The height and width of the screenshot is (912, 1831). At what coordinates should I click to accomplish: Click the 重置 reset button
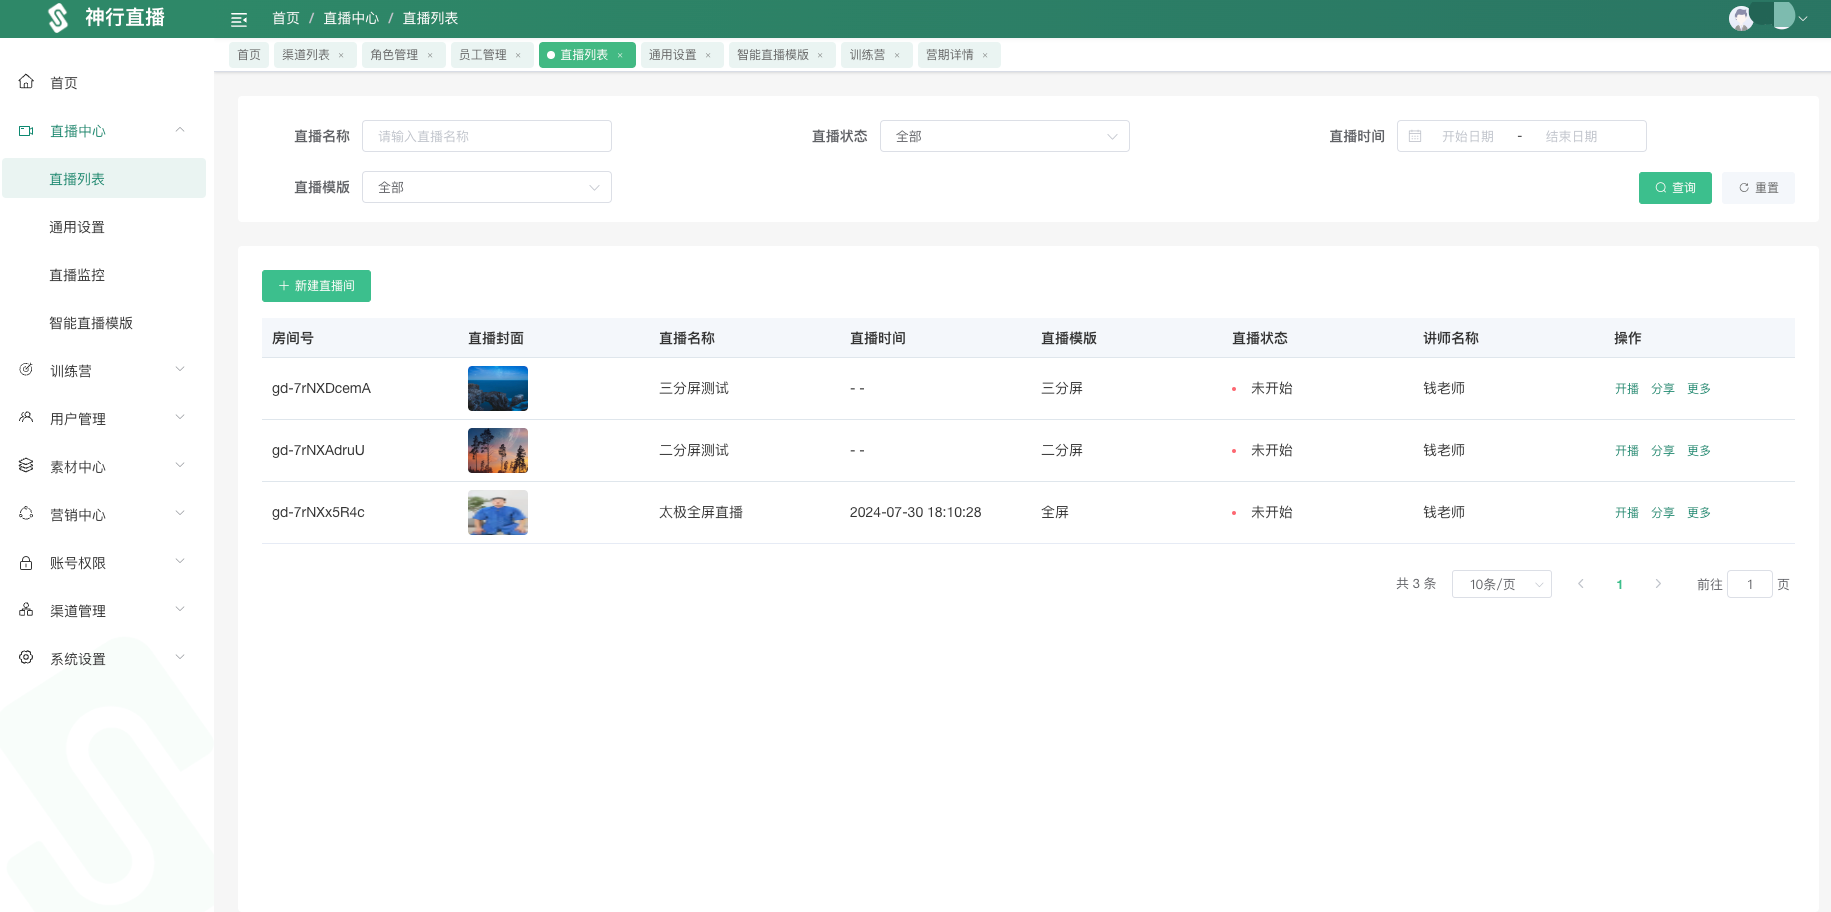tap(1758, 188)
